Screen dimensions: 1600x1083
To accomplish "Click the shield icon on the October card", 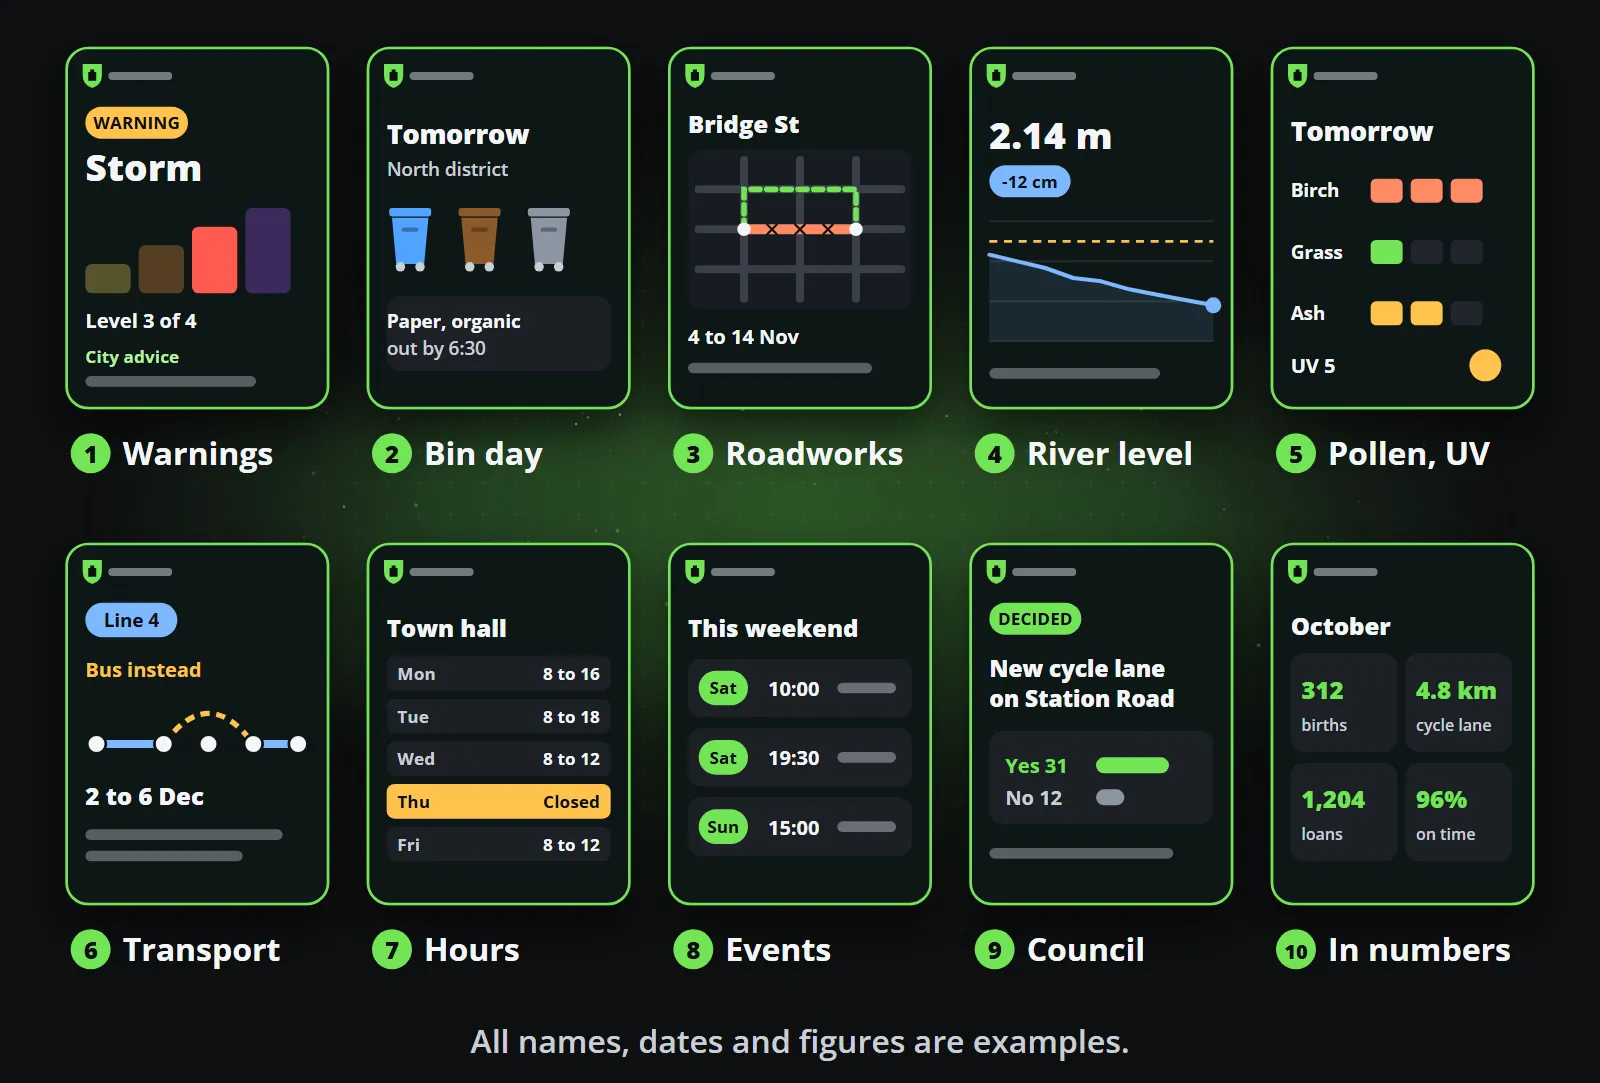I will [1297, 571].
